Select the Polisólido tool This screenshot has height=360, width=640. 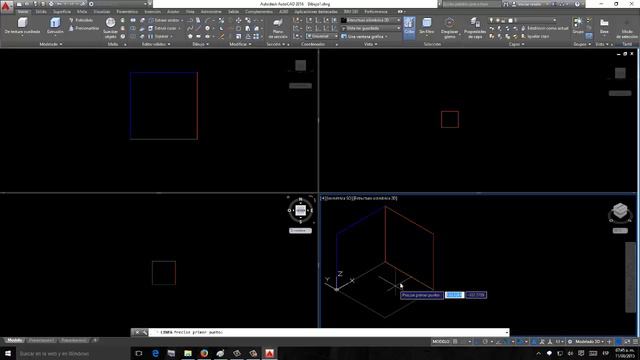(81, 20)
